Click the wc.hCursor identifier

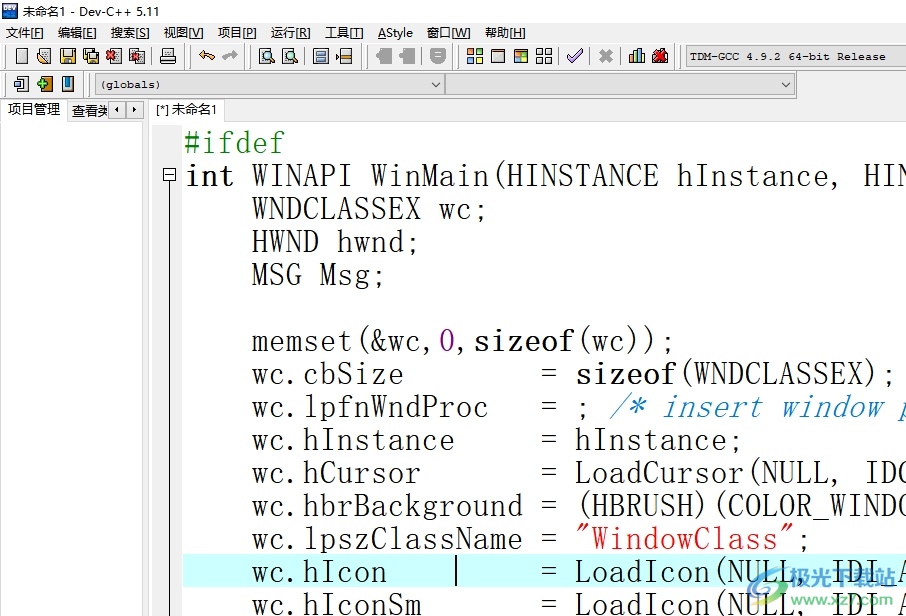point(336,473)
